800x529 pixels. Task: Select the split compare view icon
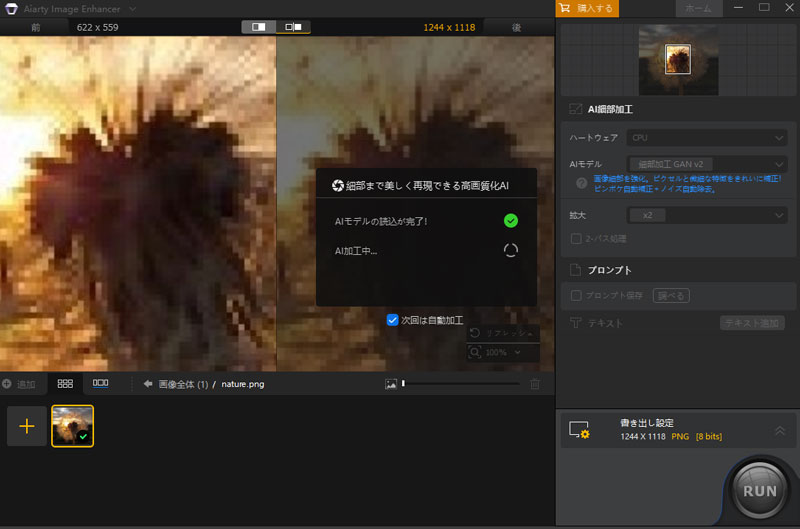(293, 27)
